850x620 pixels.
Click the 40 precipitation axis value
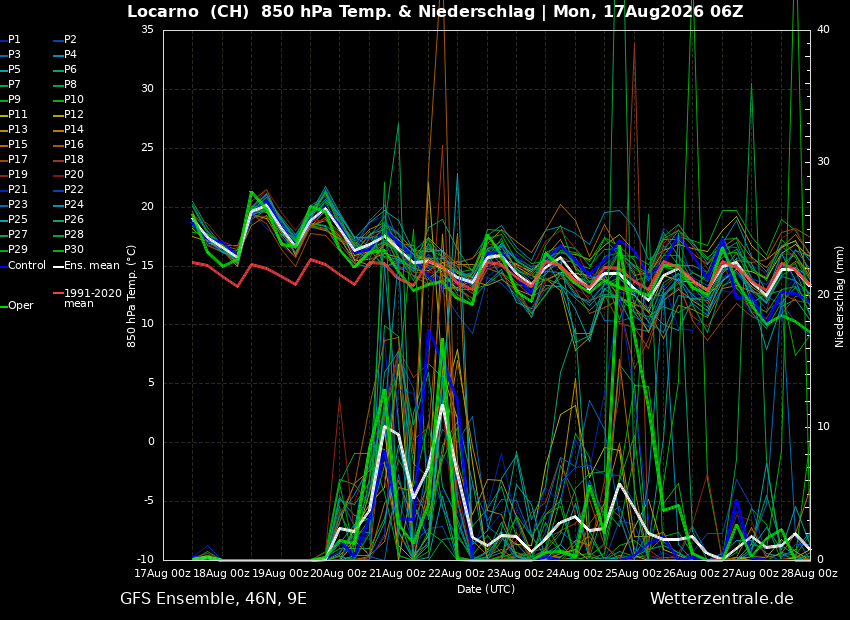(823, 29)
